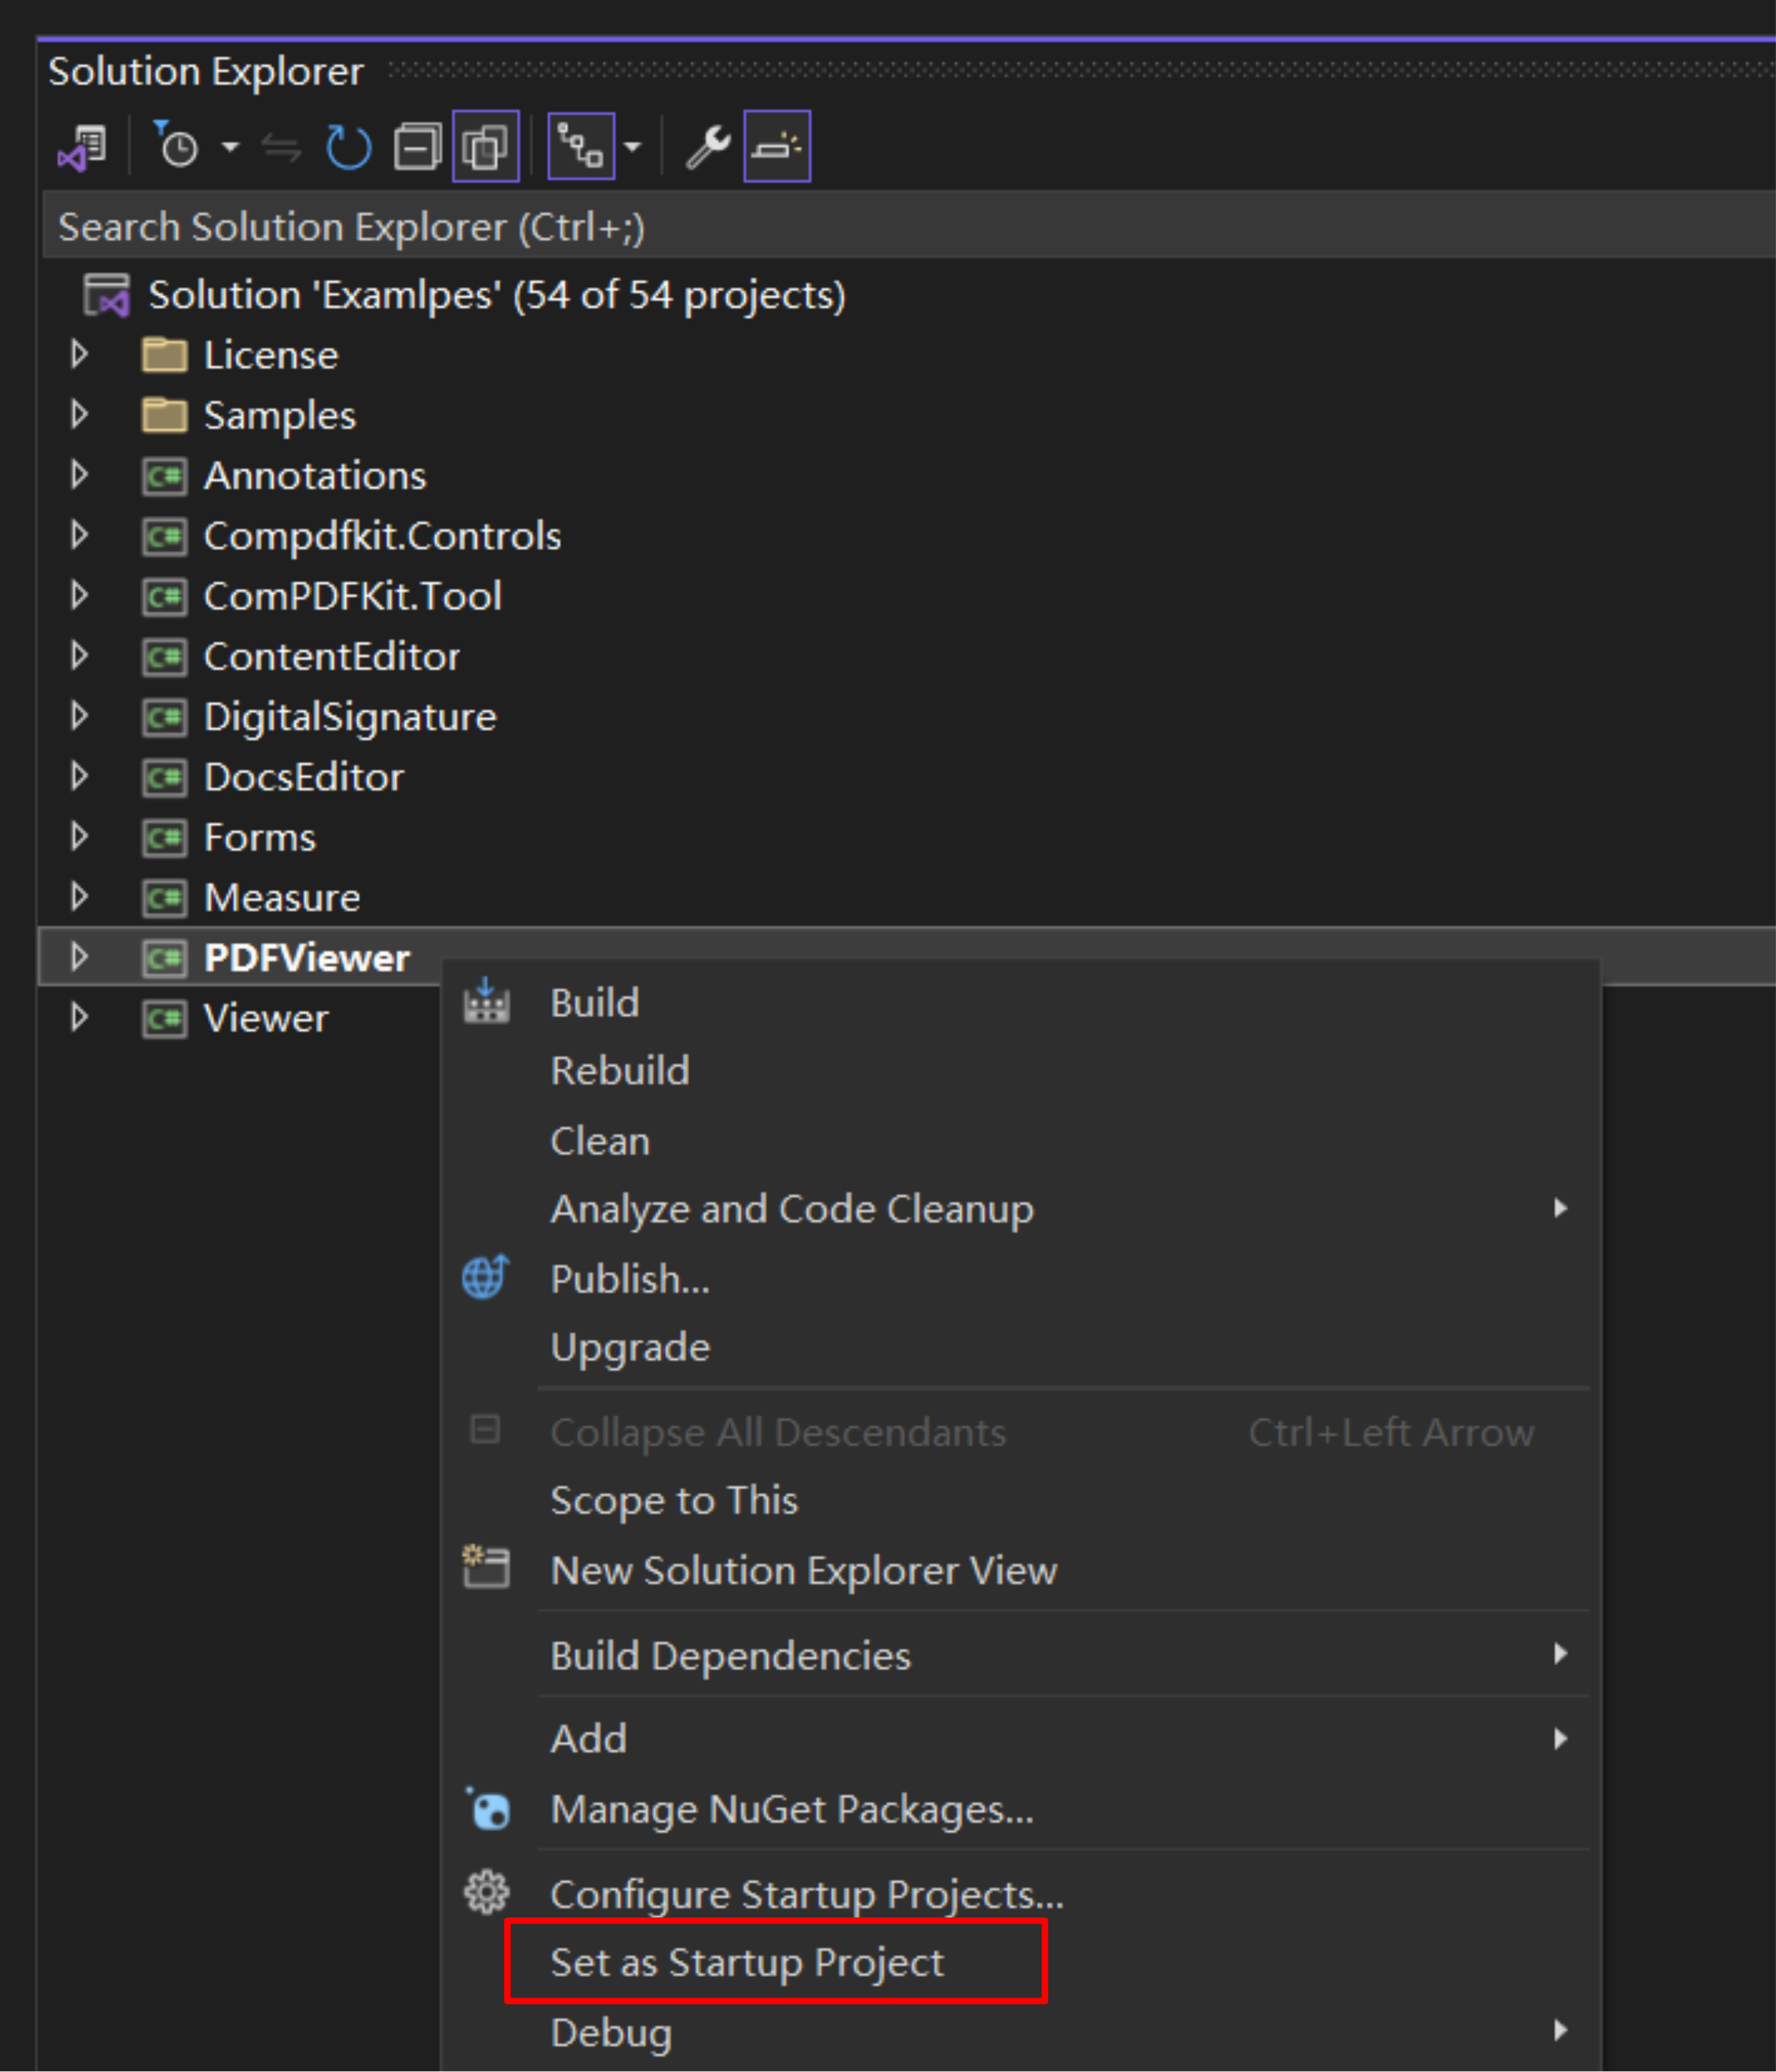Choose Rebuild from the context menu
1776x2072 pixels.
point(620,1071)
